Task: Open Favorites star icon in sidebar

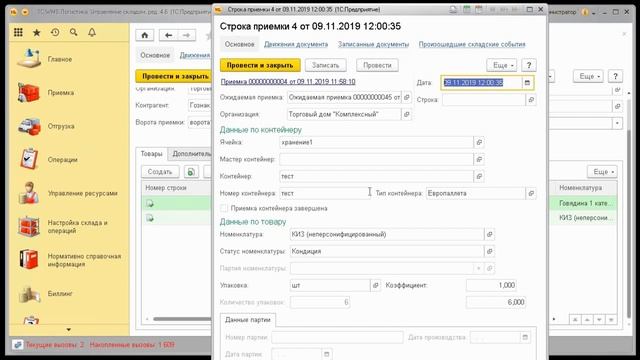Action: (36, 32)
